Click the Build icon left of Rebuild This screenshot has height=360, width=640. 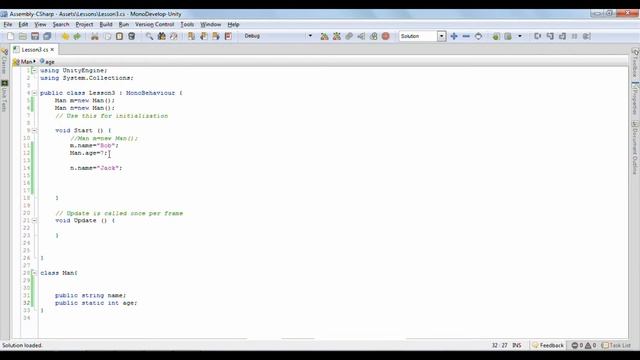324,36
